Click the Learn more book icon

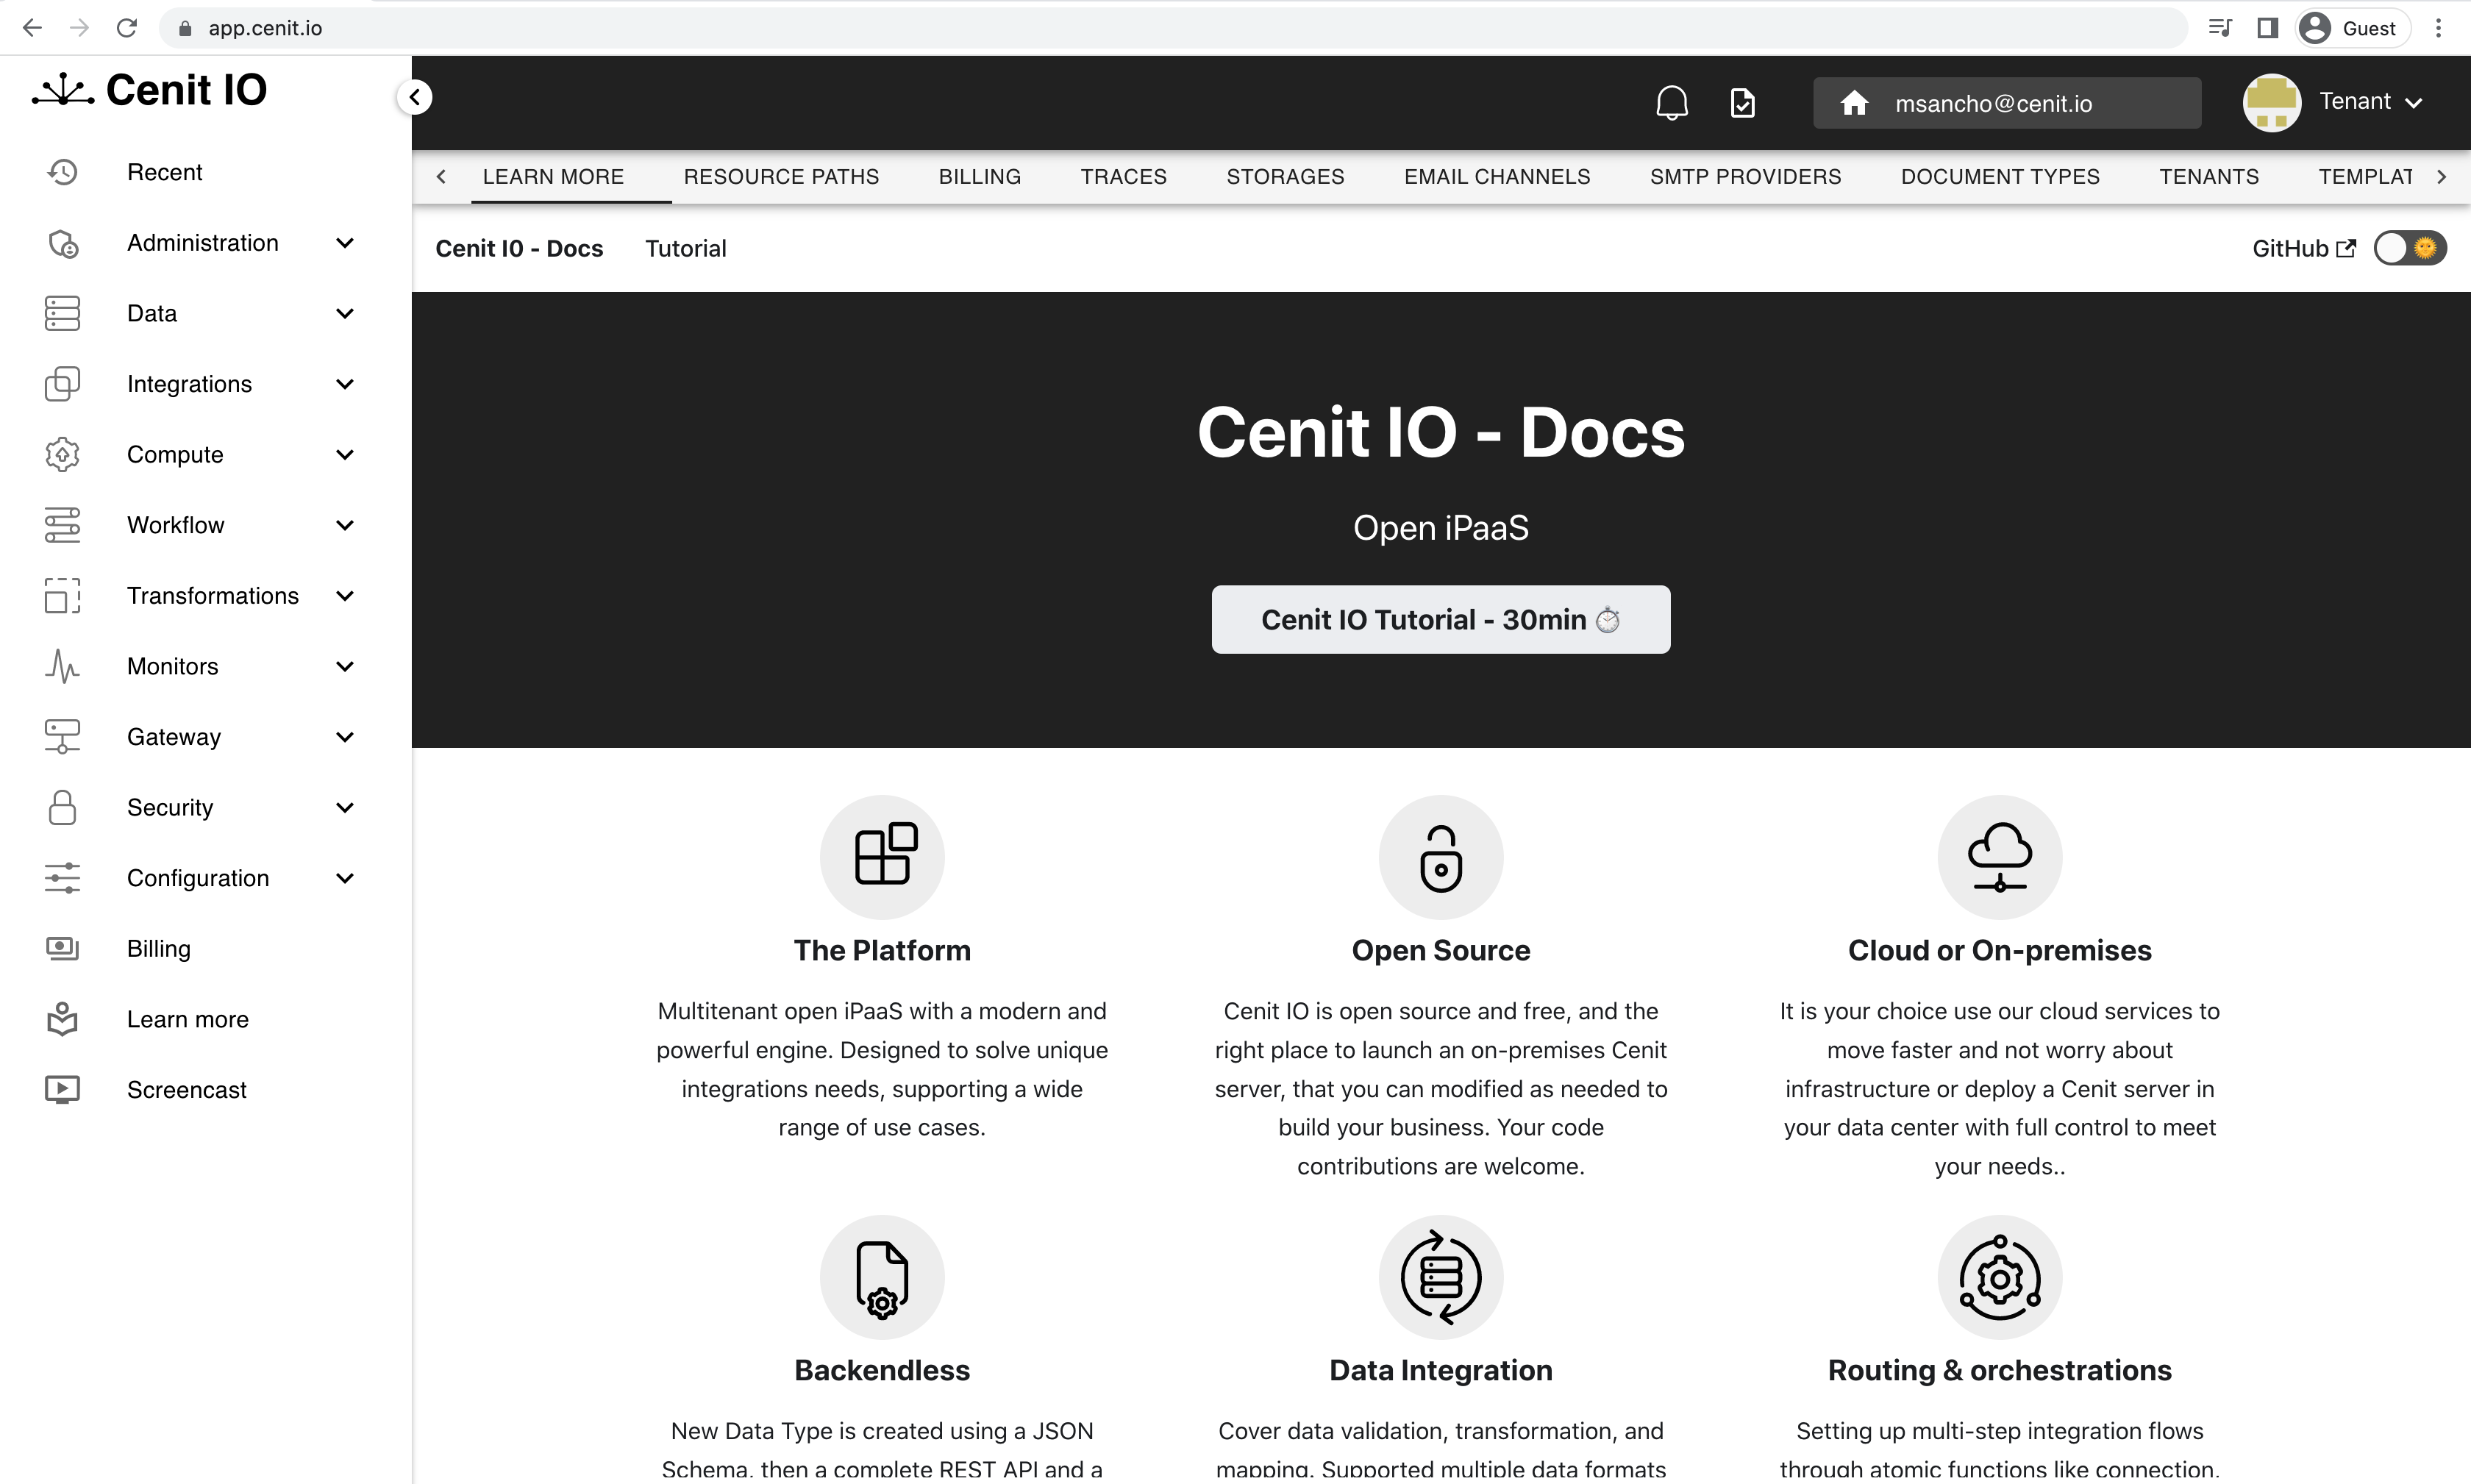[x=62, y=1019]
